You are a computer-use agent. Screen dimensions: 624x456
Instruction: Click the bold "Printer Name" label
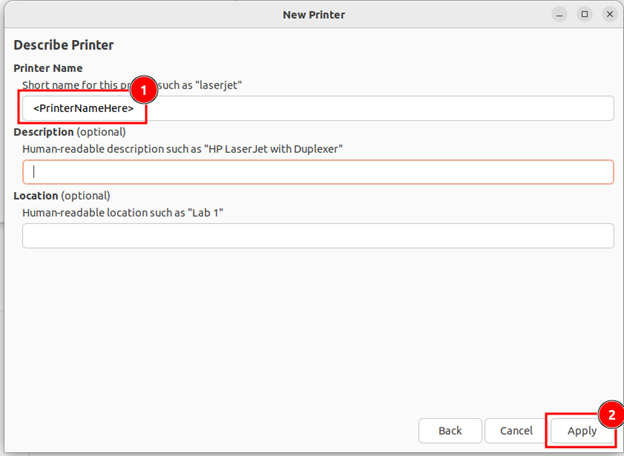pyautogui.click(x=48, y=67)
